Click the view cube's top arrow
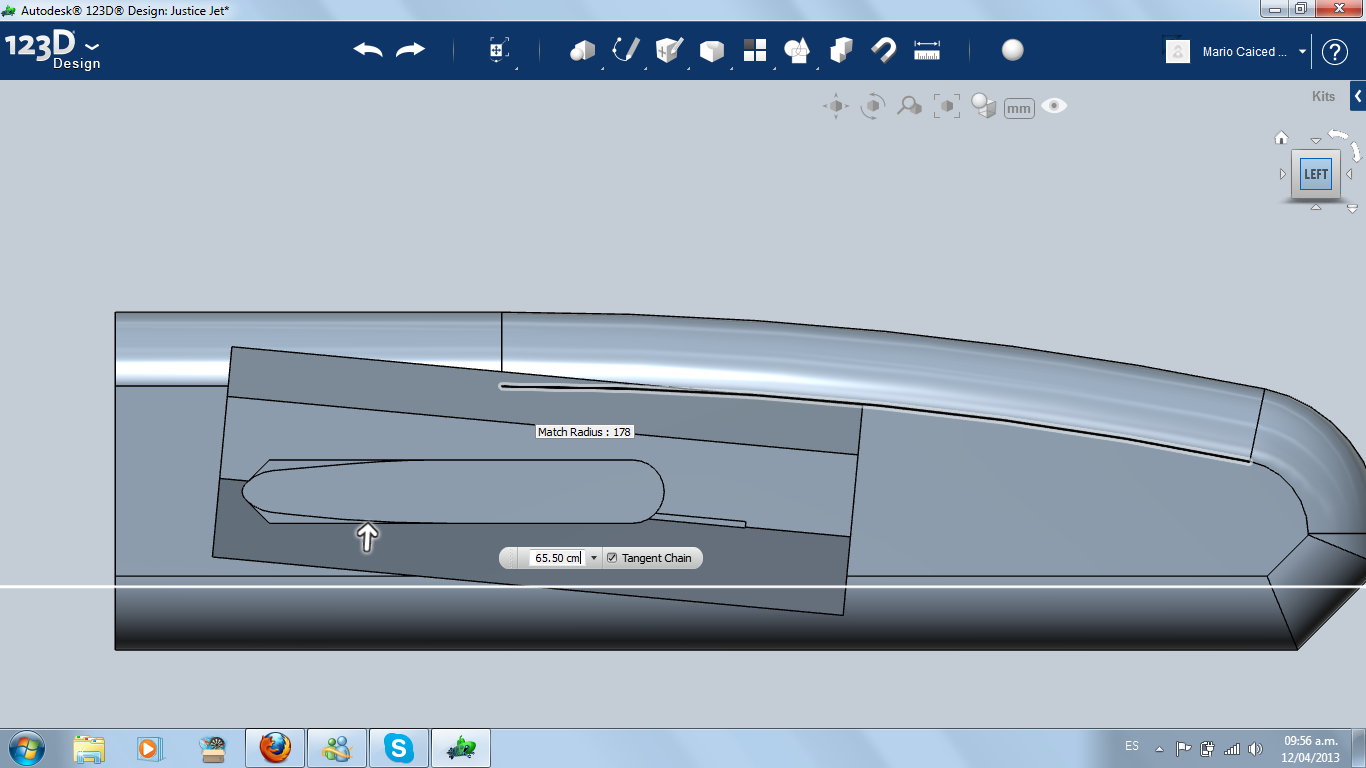The width and height of the screenshot is (1366, 768). 1316,141
